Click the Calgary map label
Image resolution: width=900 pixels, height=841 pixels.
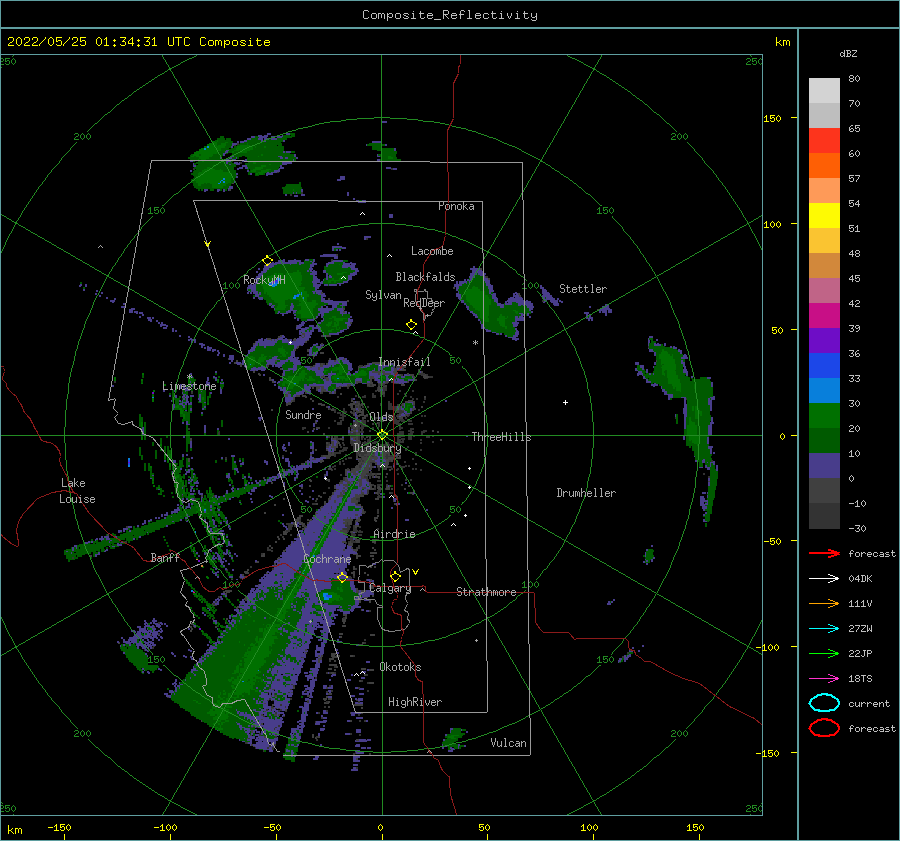[390, 588]
